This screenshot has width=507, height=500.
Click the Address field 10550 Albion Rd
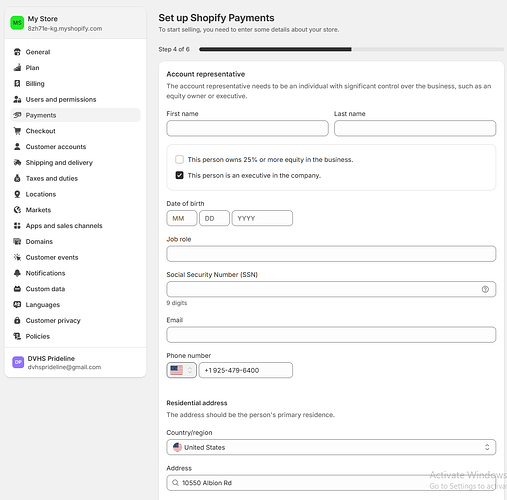point(331,483)
